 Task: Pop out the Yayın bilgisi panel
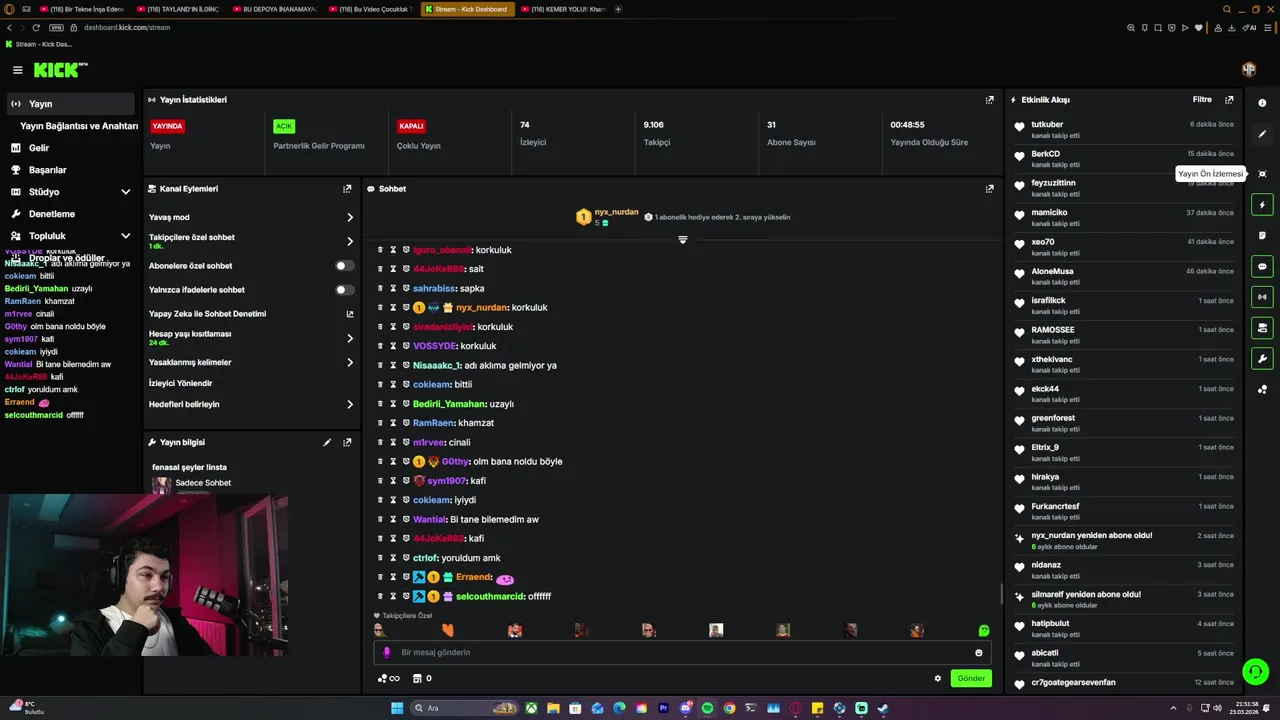(347, 442)
